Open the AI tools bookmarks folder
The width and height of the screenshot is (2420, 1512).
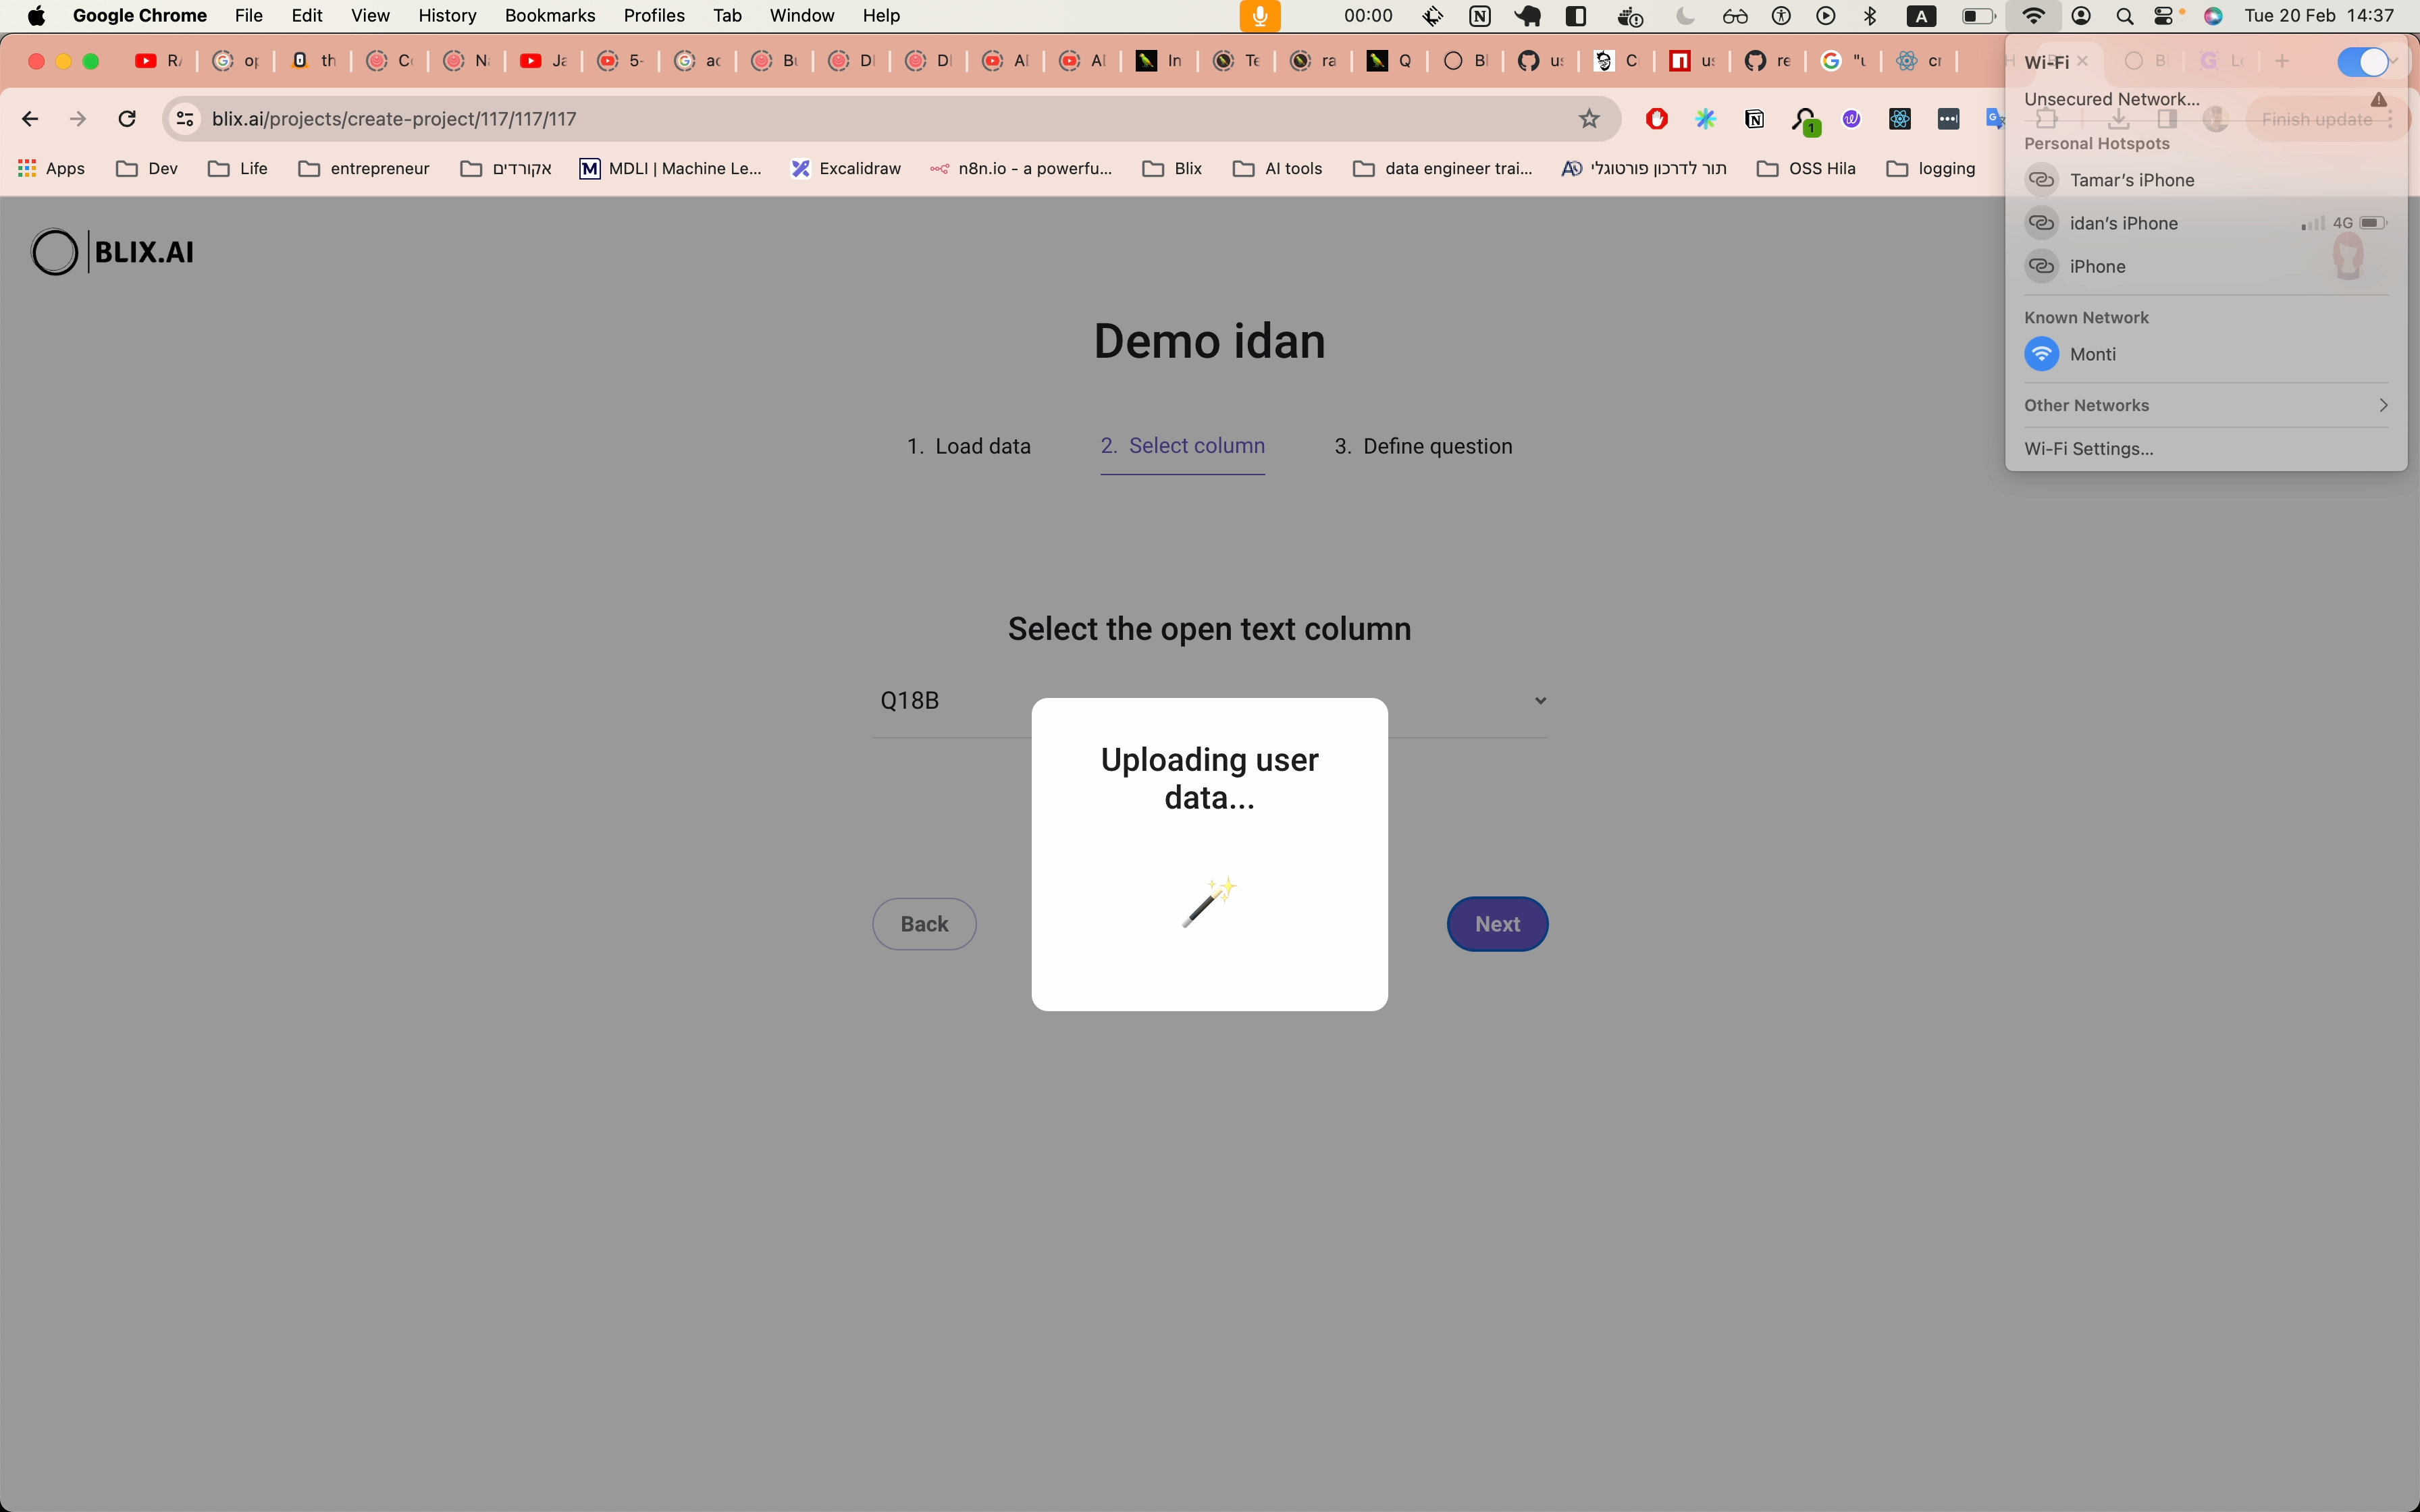pyautogui.click(x=1278, y=168)
